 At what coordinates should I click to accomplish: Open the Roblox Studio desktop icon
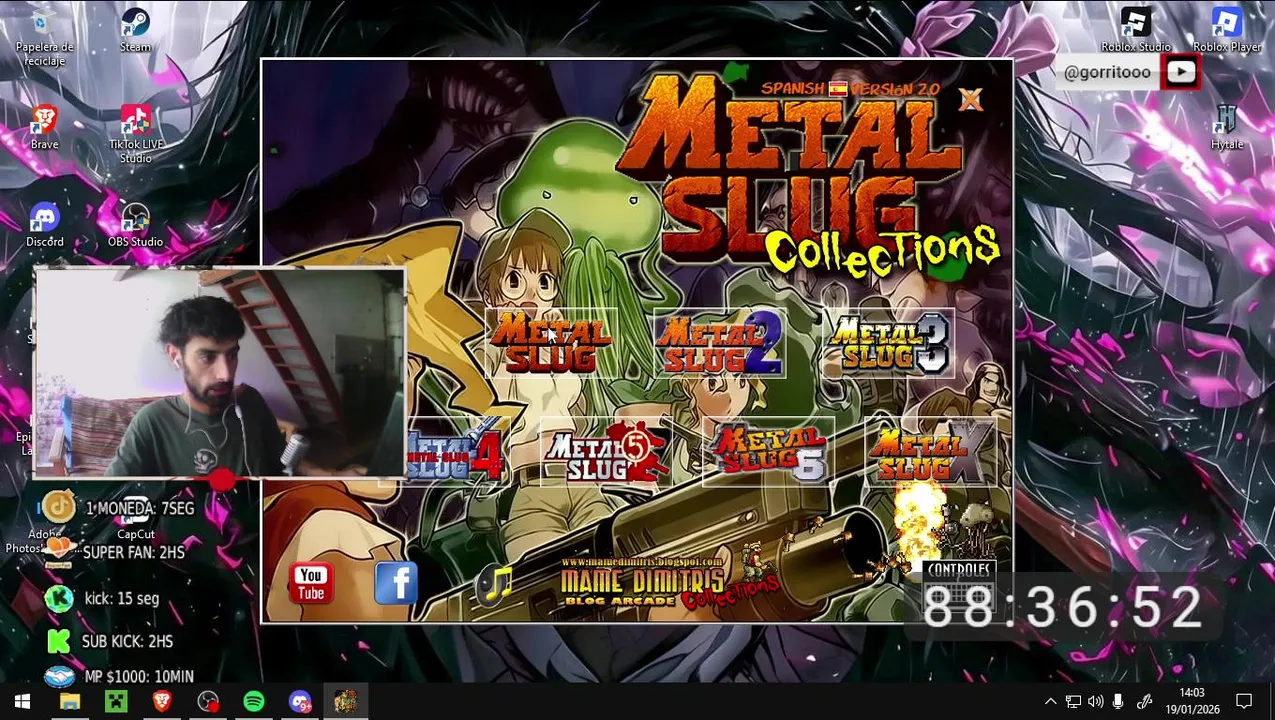coord(1136,30)
